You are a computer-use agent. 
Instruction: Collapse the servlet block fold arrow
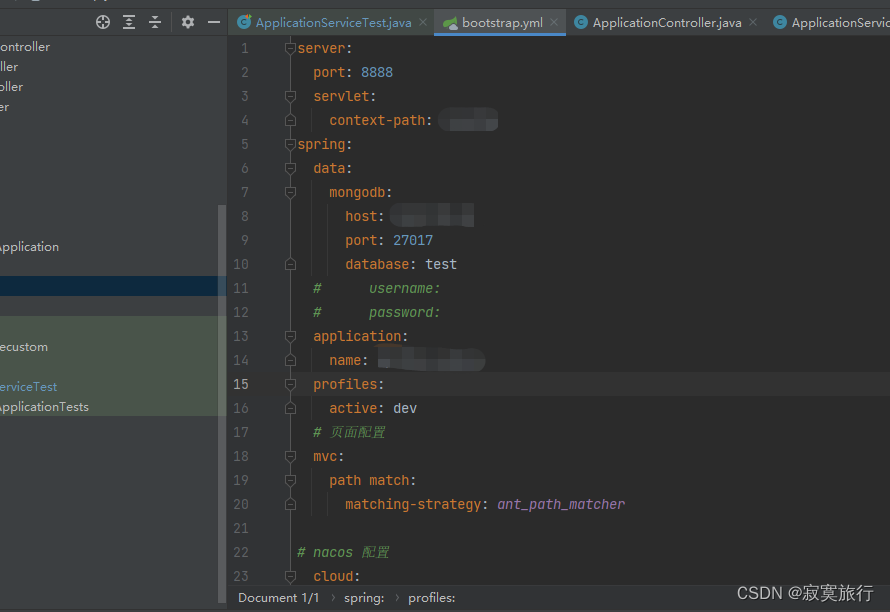click(x=292, y=95)
